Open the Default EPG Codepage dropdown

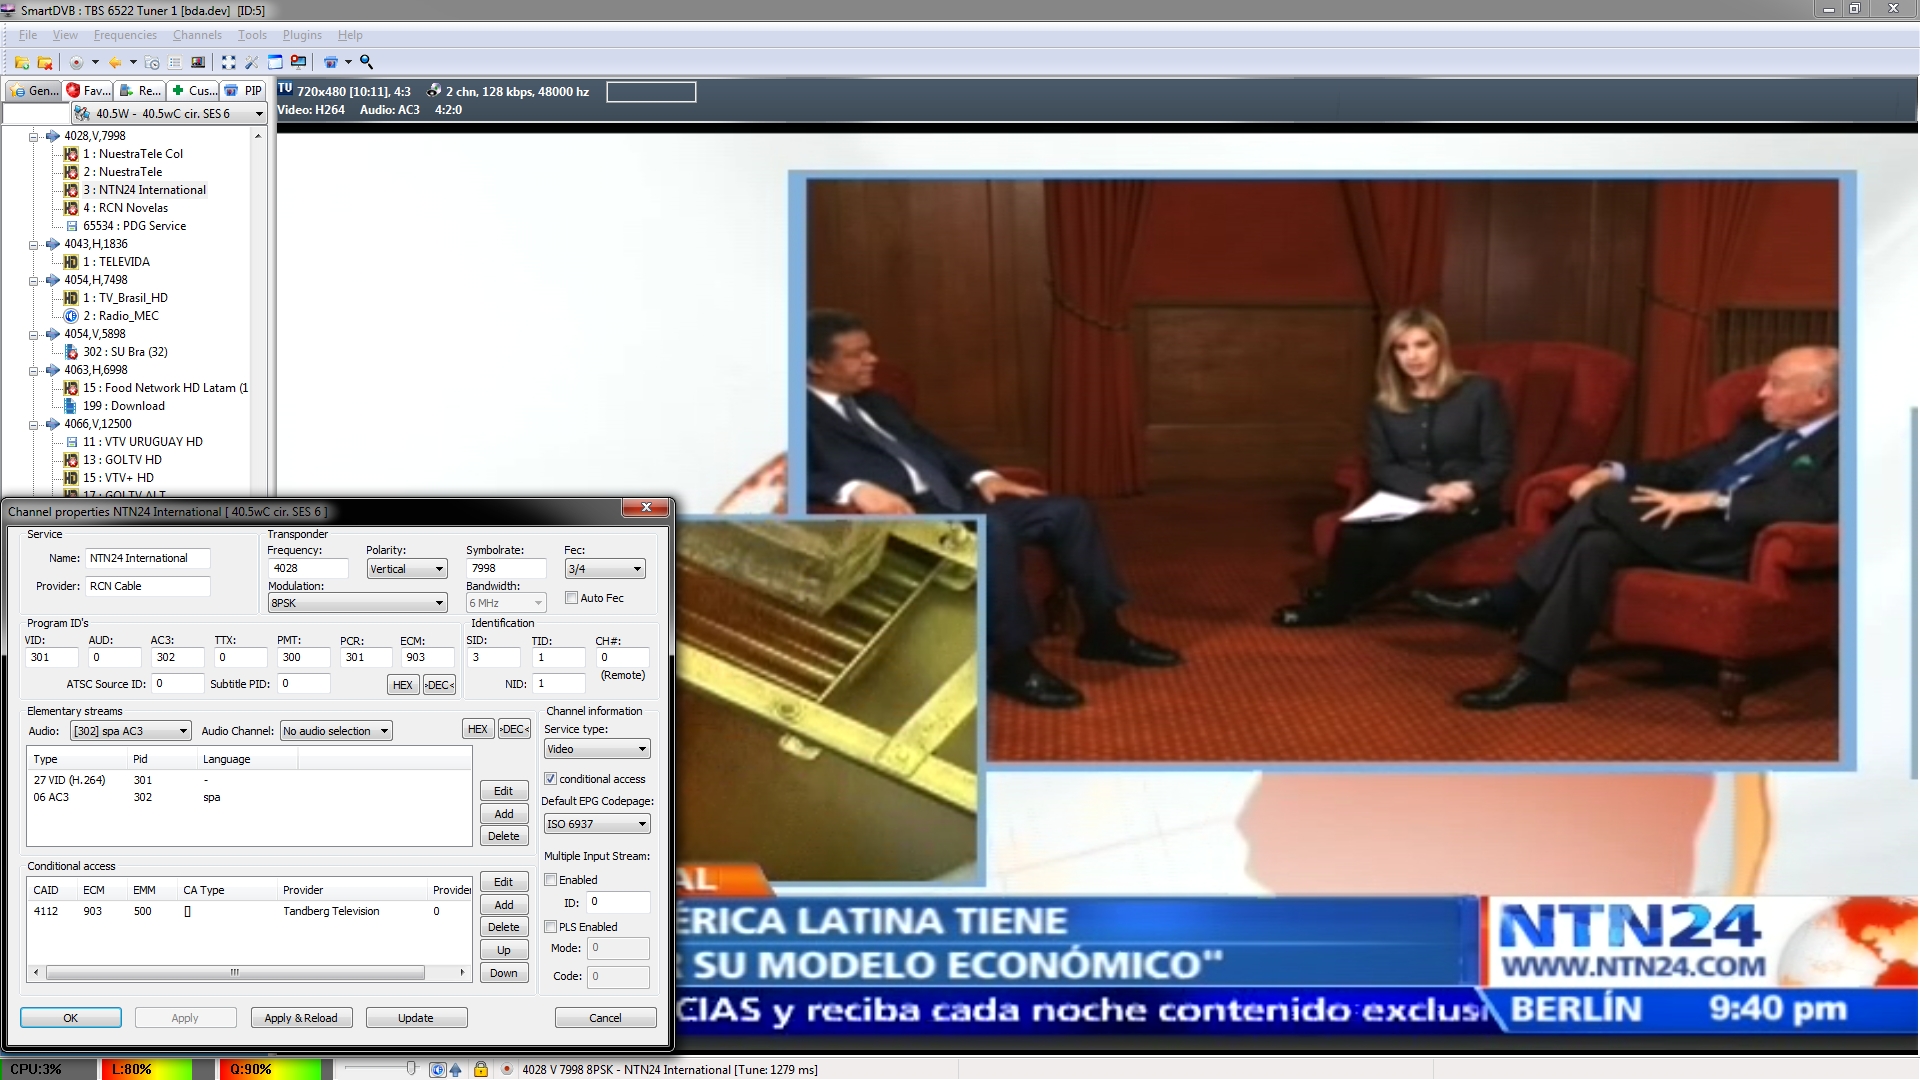(x=597, y=824)
